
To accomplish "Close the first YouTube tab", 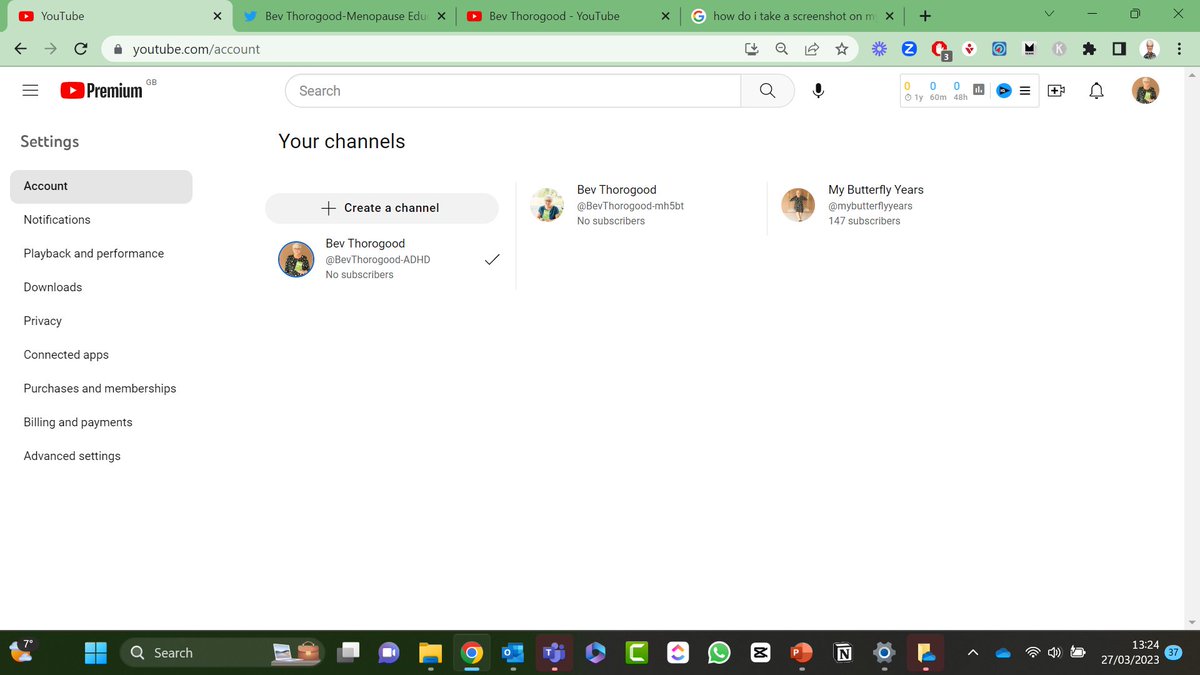I will 218,16.
